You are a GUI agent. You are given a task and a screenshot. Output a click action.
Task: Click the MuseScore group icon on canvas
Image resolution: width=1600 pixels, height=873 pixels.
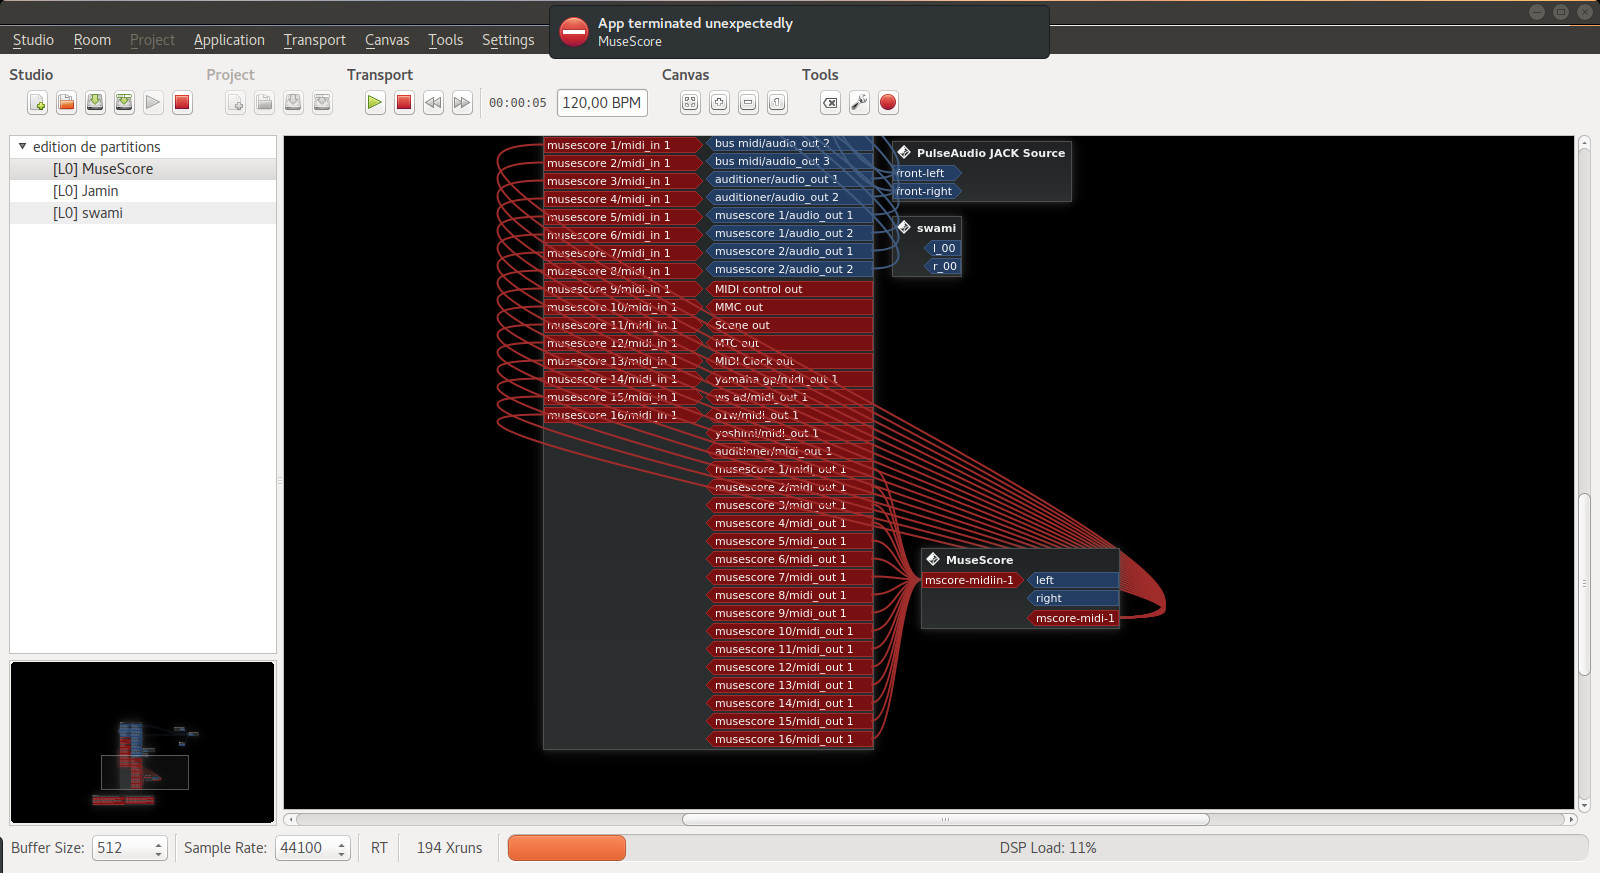coord(933,559)
